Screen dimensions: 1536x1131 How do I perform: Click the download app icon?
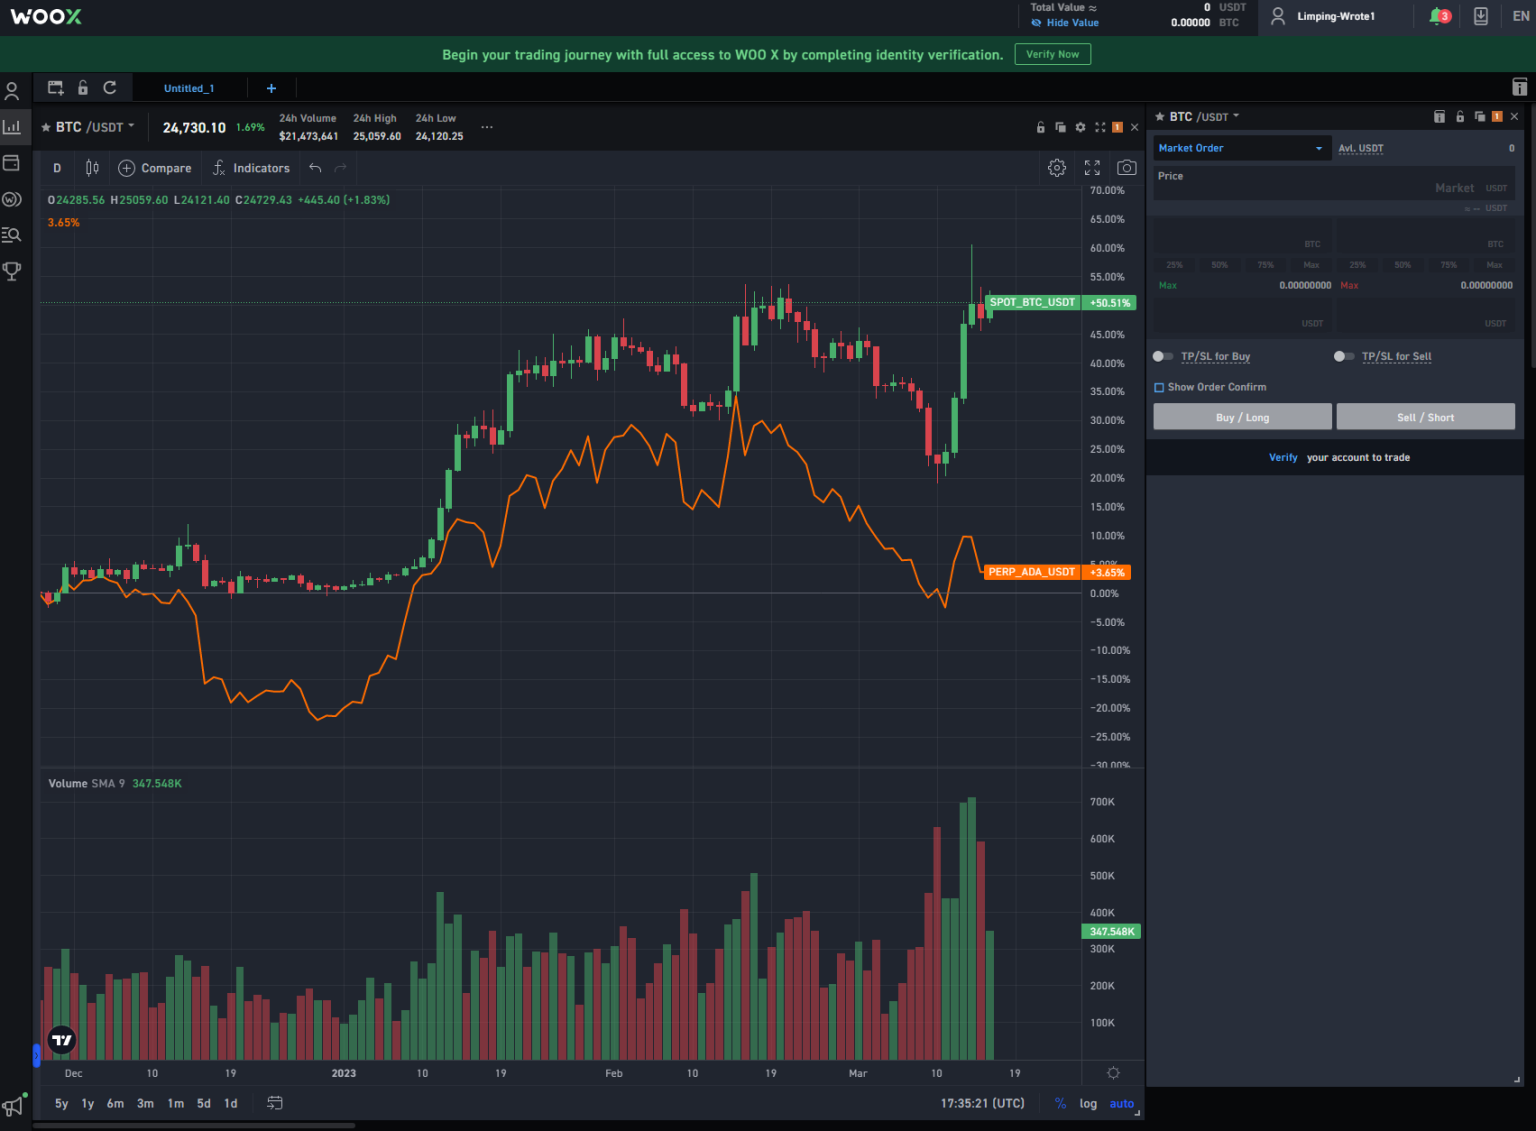coord(1481,16)
